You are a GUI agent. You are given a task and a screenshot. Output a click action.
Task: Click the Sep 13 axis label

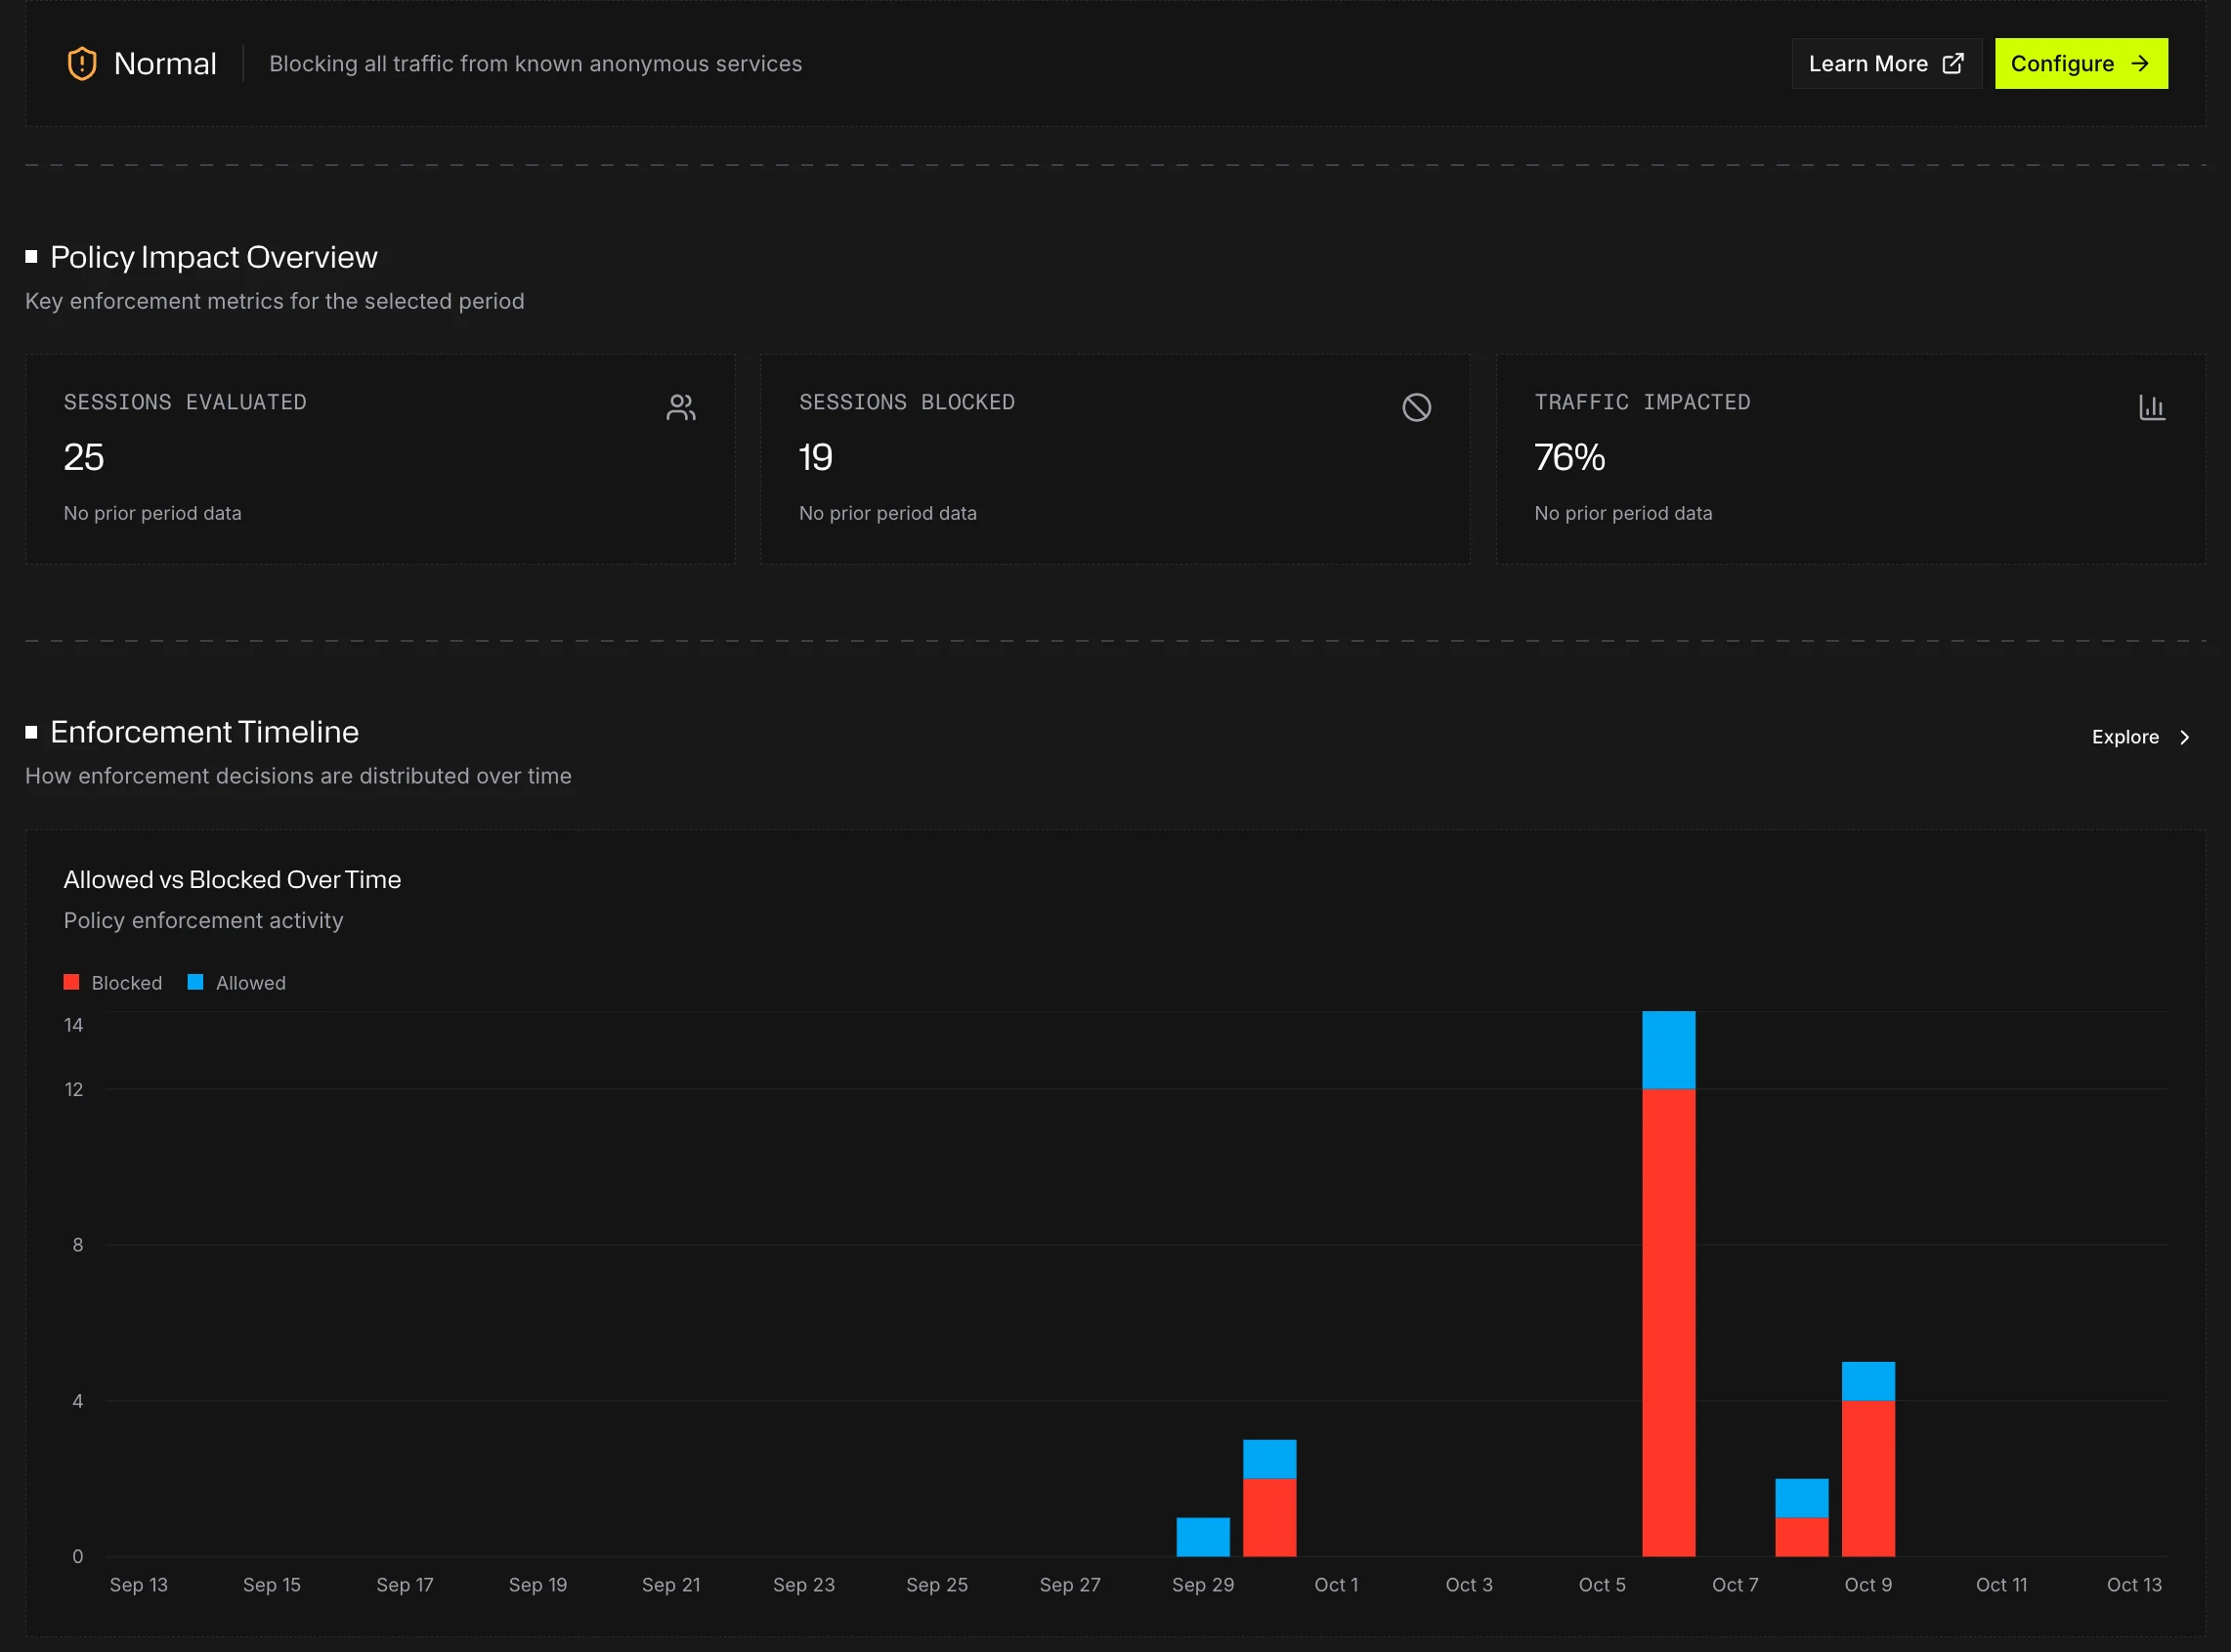(x=139, y=1584)
